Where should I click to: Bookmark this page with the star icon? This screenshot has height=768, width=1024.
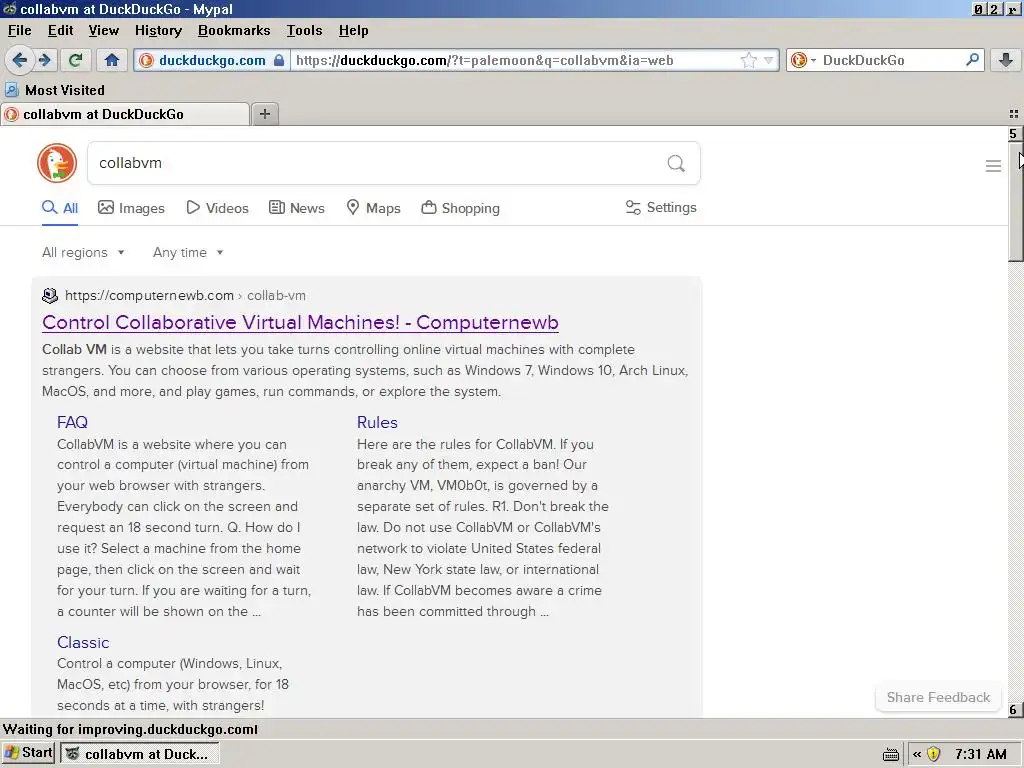(748, 60)
